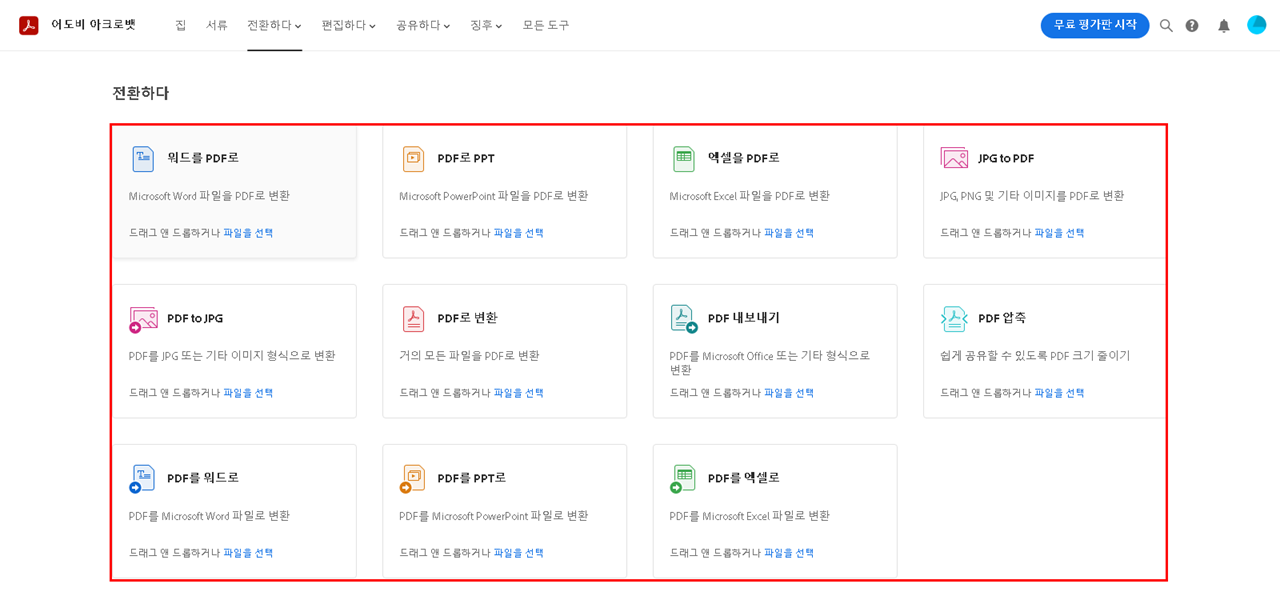The height and width of the screenshot is (604, 1280).
Task: Select the PDF to JPG title
Action: tap(195, 319)
